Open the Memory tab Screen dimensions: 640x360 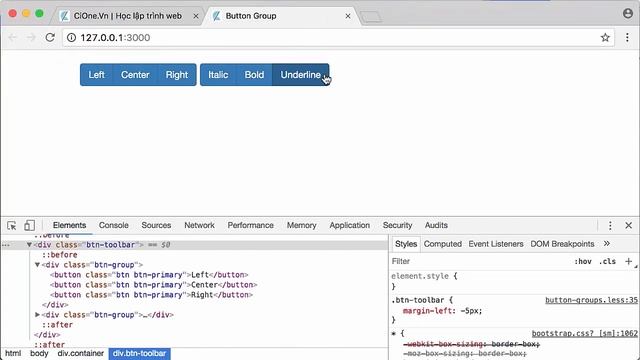(301, 225)
